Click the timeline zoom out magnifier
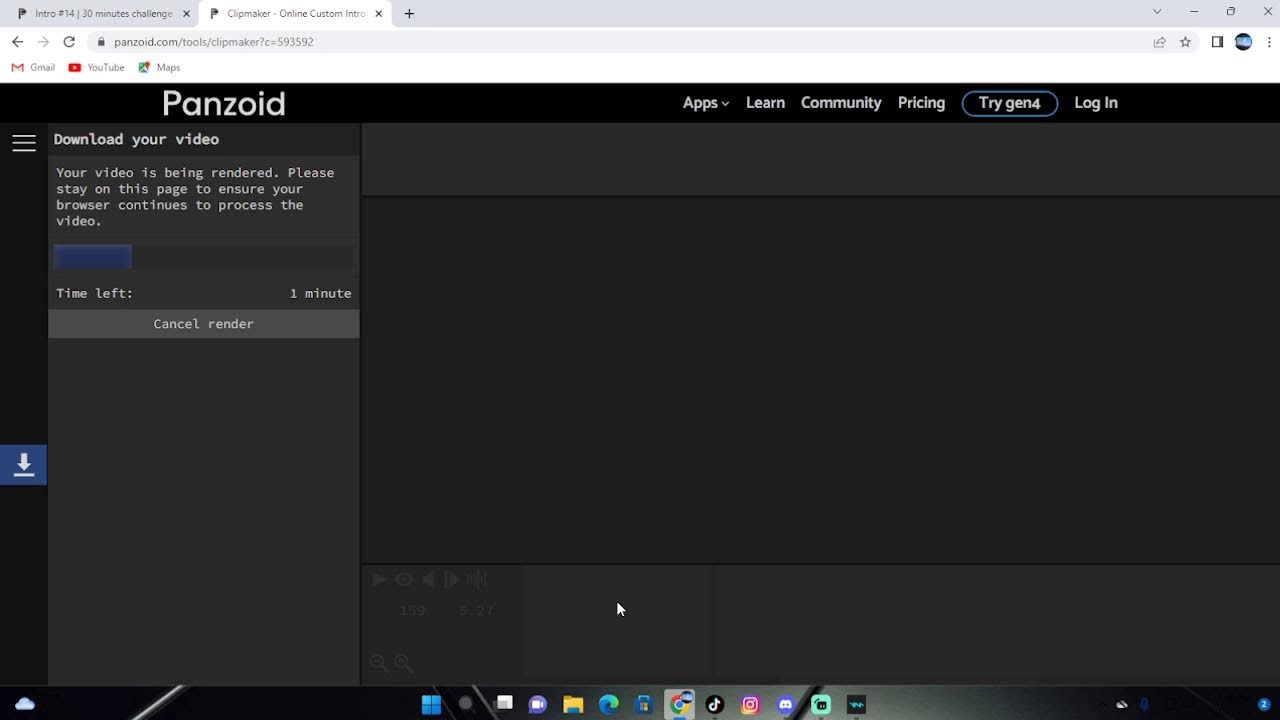Image resolution: width=1280 pixels, height=720 pixels. coord(378,662)
